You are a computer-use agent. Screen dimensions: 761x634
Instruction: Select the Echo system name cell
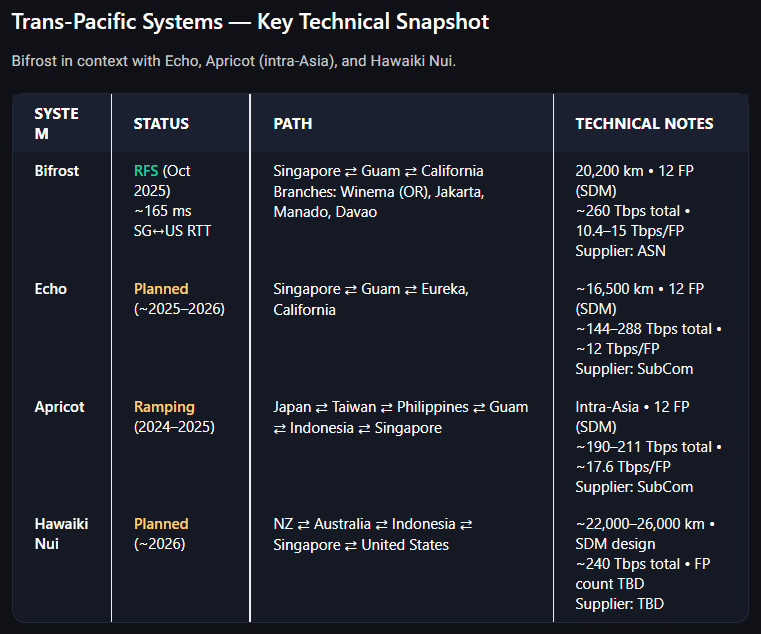[x=50, y=289]
